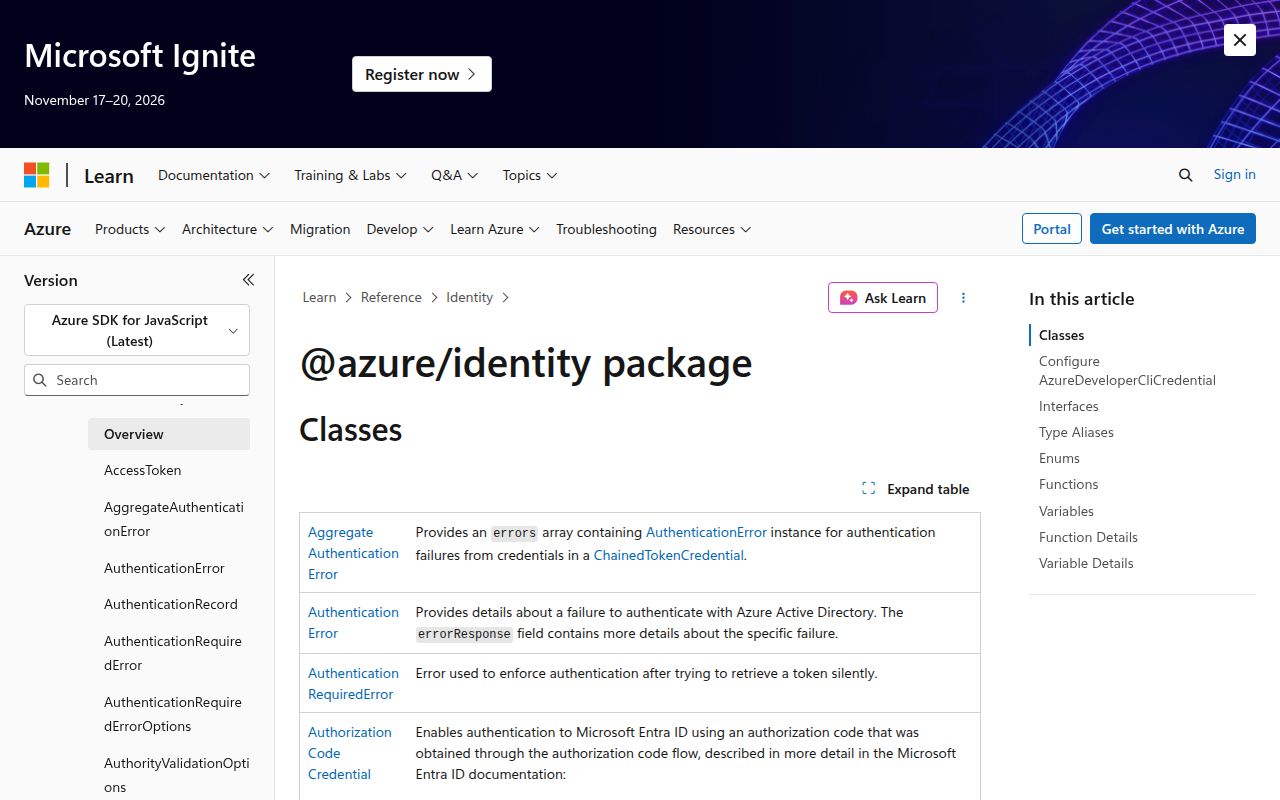Open Authentication RequiredError table link
The width and height of the screenshot is (1280, 800).
tap(353, 683)
